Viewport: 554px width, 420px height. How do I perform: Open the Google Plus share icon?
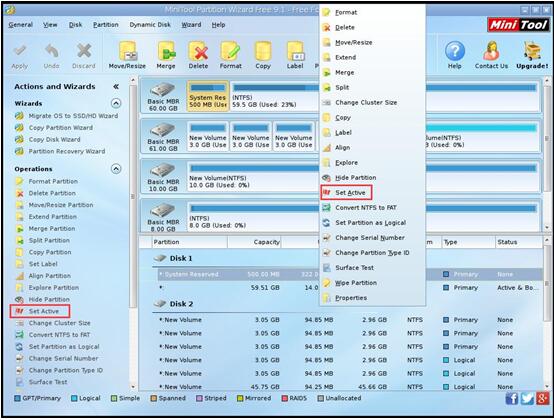(542, 398)
